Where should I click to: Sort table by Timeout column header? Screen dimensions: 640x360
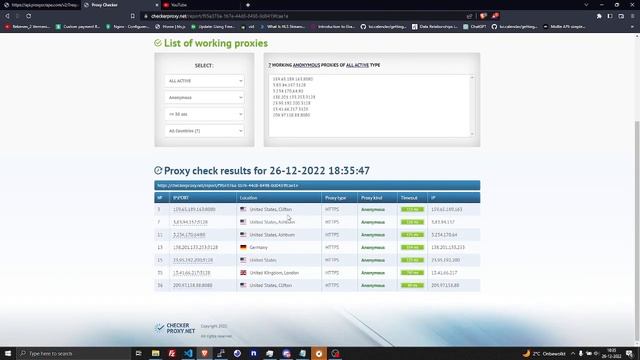[412, 198]
